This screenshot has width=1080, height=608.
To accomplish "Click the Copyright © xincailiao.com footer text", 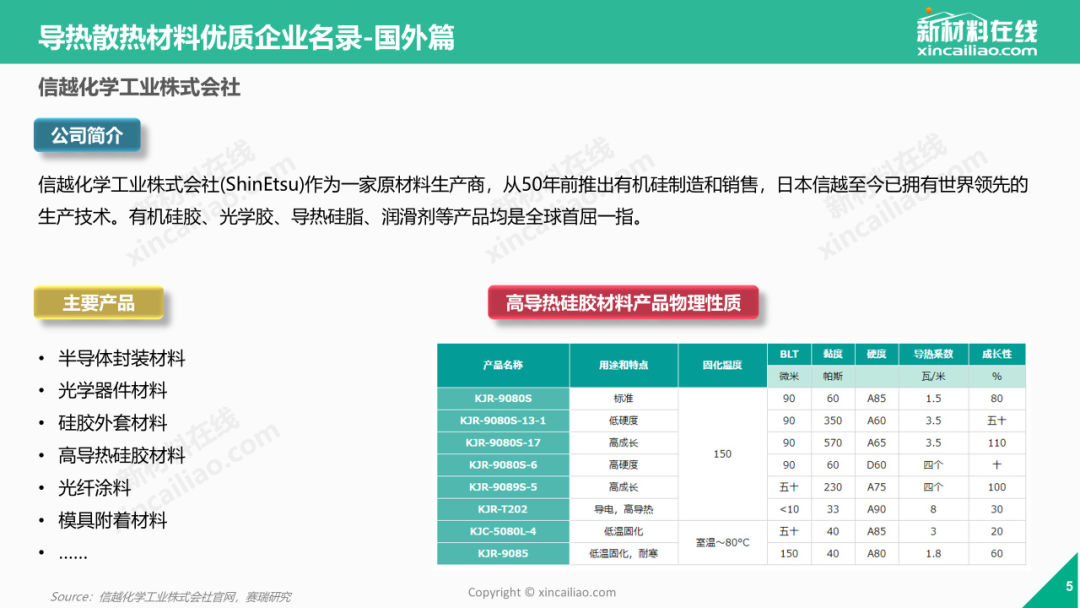I will 541,592.
